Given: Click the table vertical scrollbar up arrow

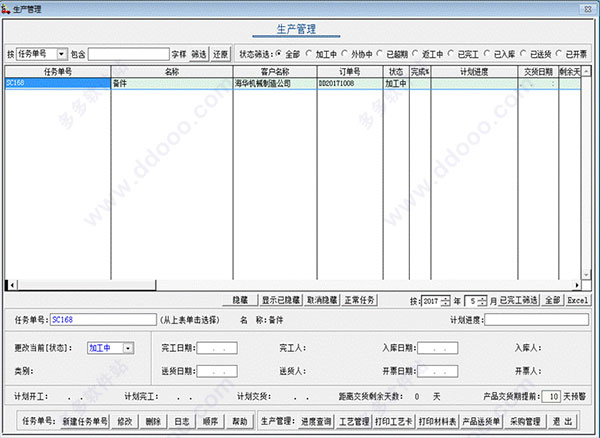Looking at the screenshot, I should 586,71.
